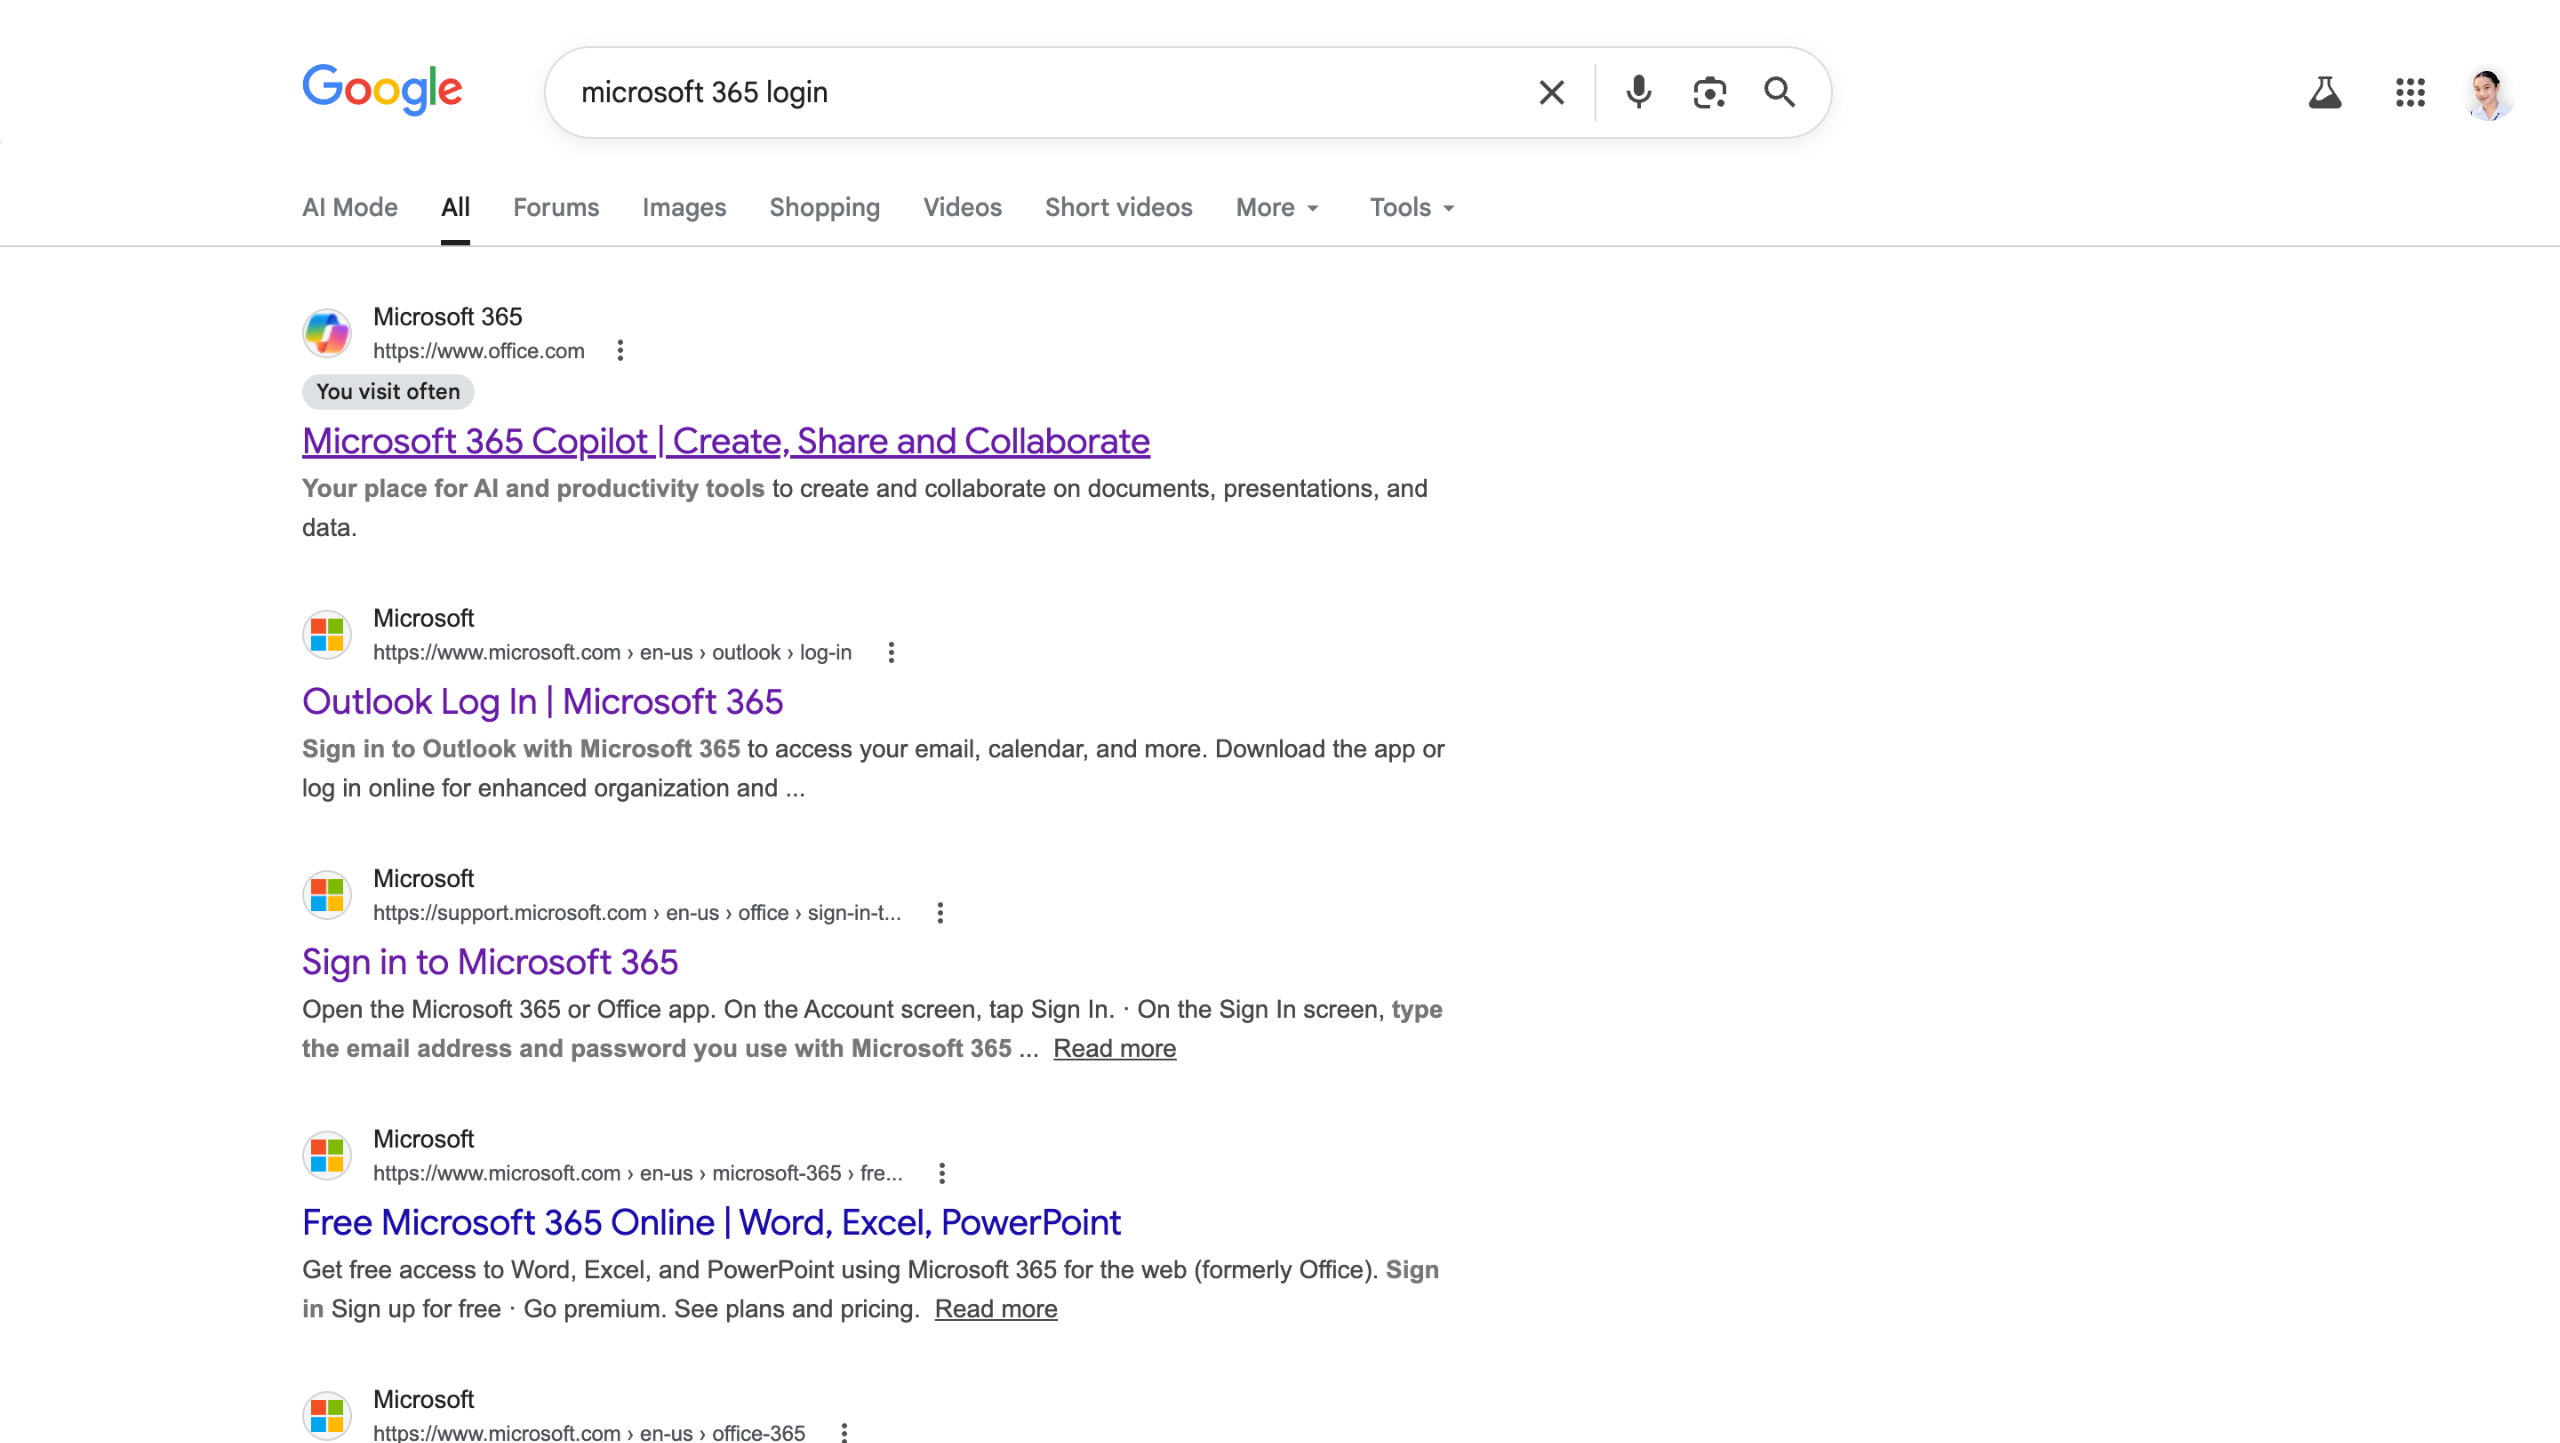
Task: Click the magnifying glass search button
Action: pyautogui.click(x=1779, y=93)
